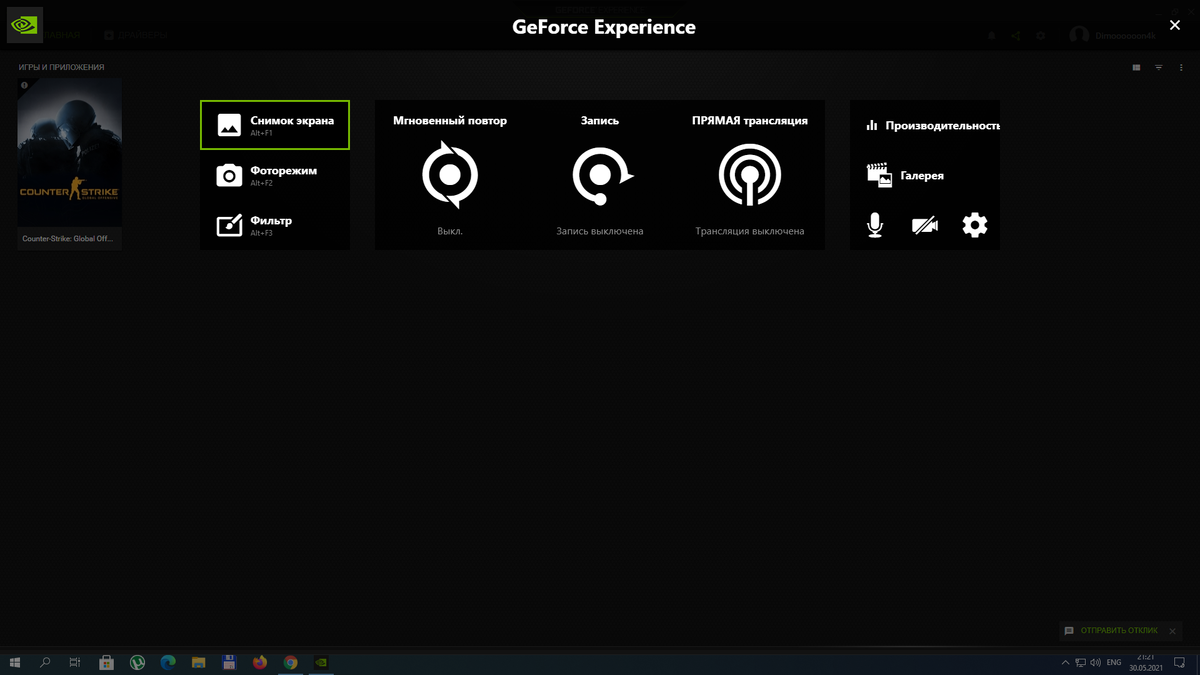Click the ОТПРАВИТЬ ОТКЛИК feedback link
1200x675 pixels.
click(x=1119, y=631)
